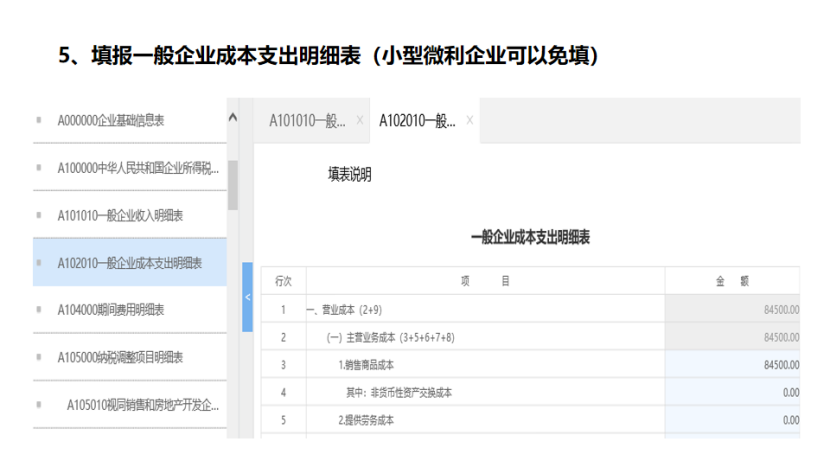Close the A102010 tab
The height and width of the screenshot is (468, 831).
[470, 121]
